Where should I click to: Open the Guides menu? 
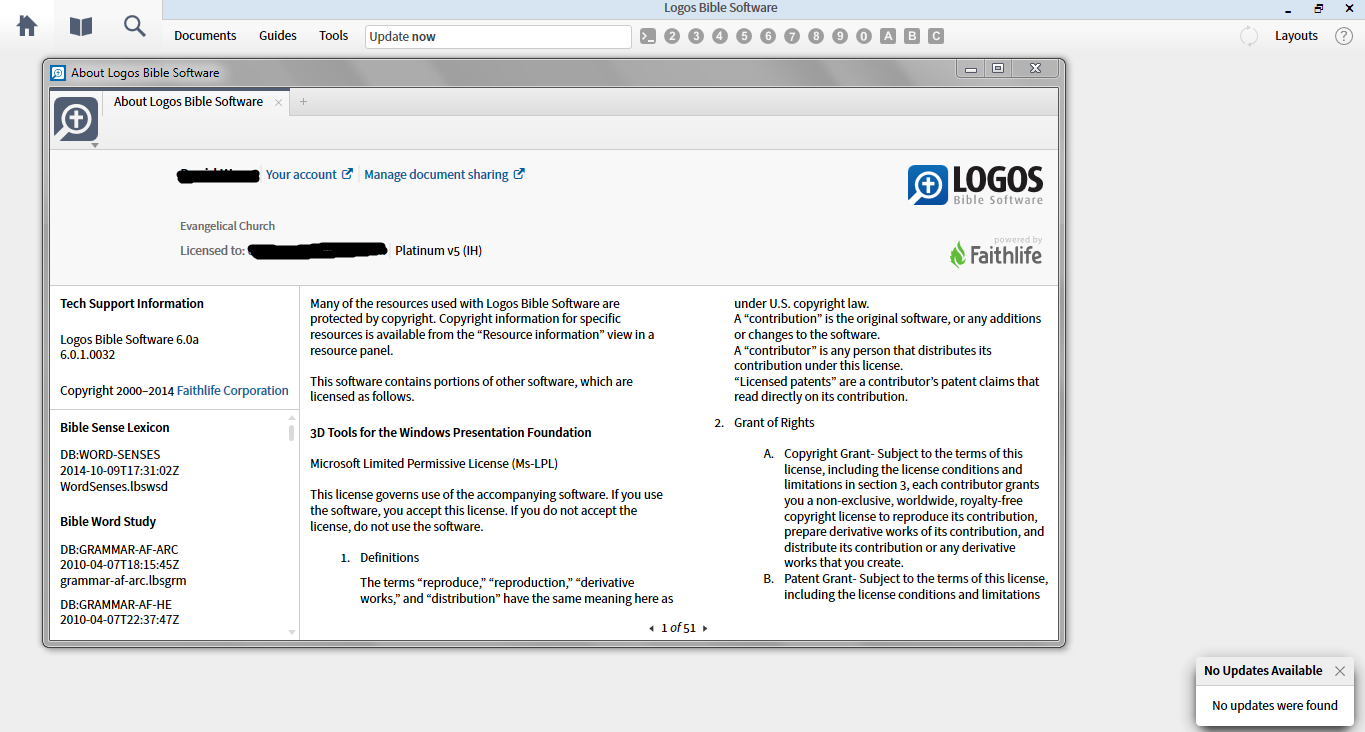(x=278, y=36)
